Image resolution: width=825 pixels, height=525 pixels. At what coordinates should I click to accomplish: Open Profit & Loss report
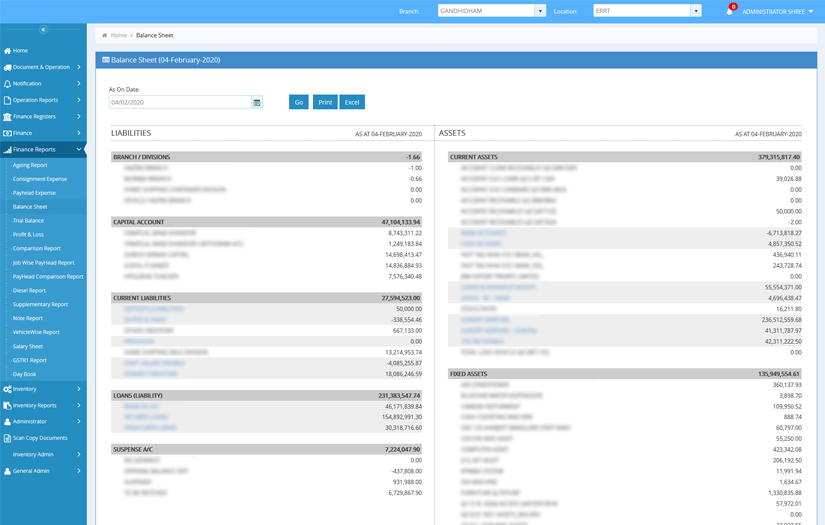pos(28,235)
